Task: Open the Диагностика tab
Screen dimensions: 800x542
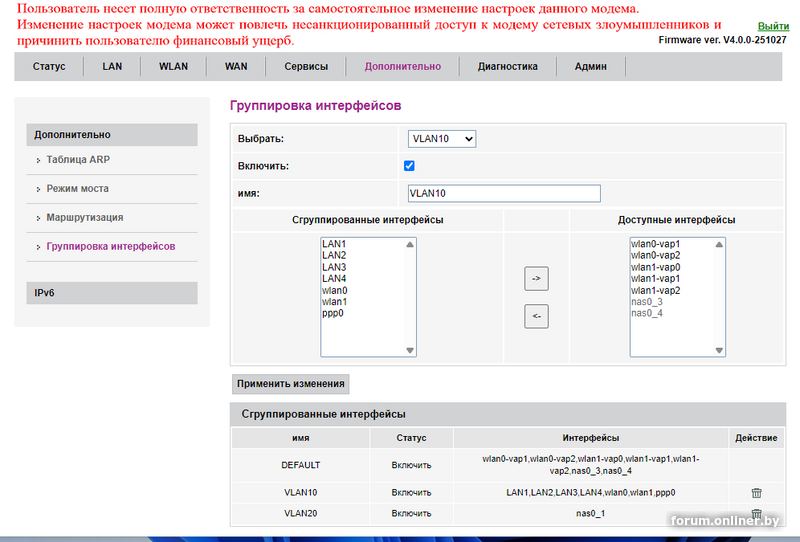Action: [x=508, y=66]
